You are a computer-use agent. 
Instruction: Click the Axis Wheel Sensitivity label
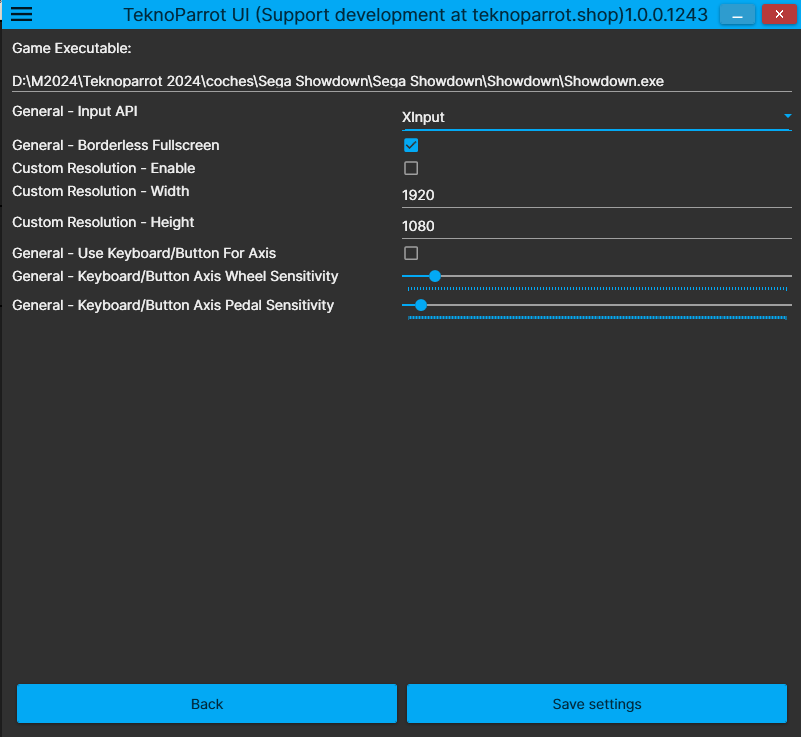[175, 276]
